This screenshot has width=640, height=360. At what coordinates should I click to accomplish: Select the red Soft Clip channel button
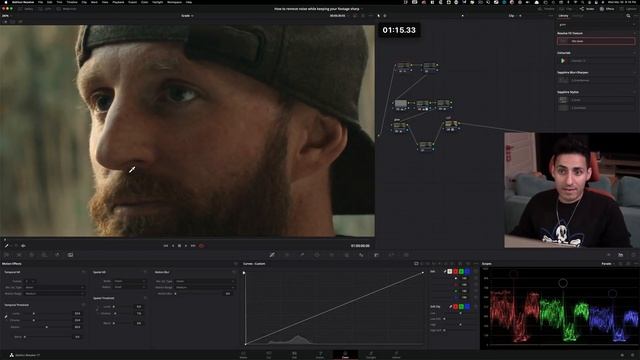pos(456,307)
